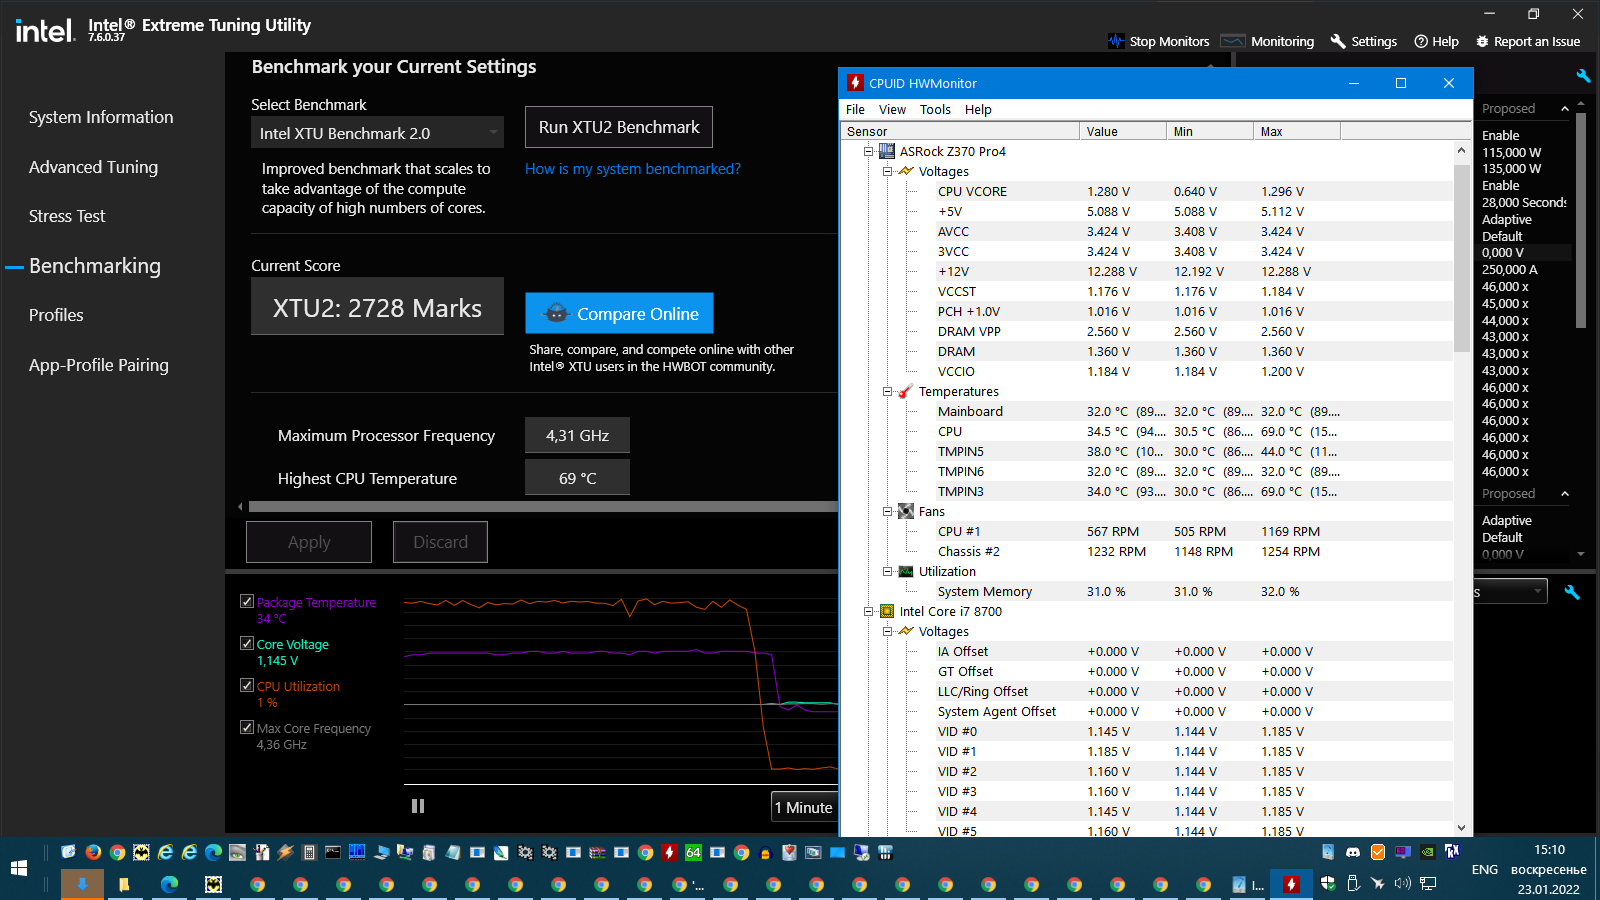This screenshot has height=900, width=1600.
Task: Launch Firefox from the taskbar quick launch
Action: click(93, 852)
